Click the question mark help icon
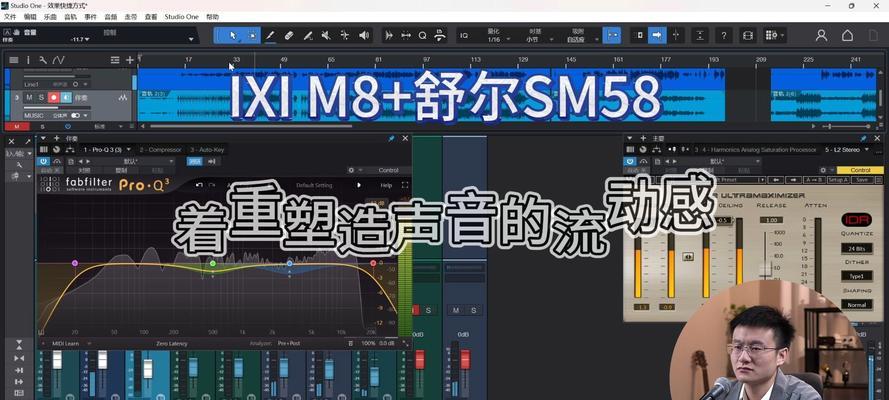The image size is (889, 400). pos(723,35)
